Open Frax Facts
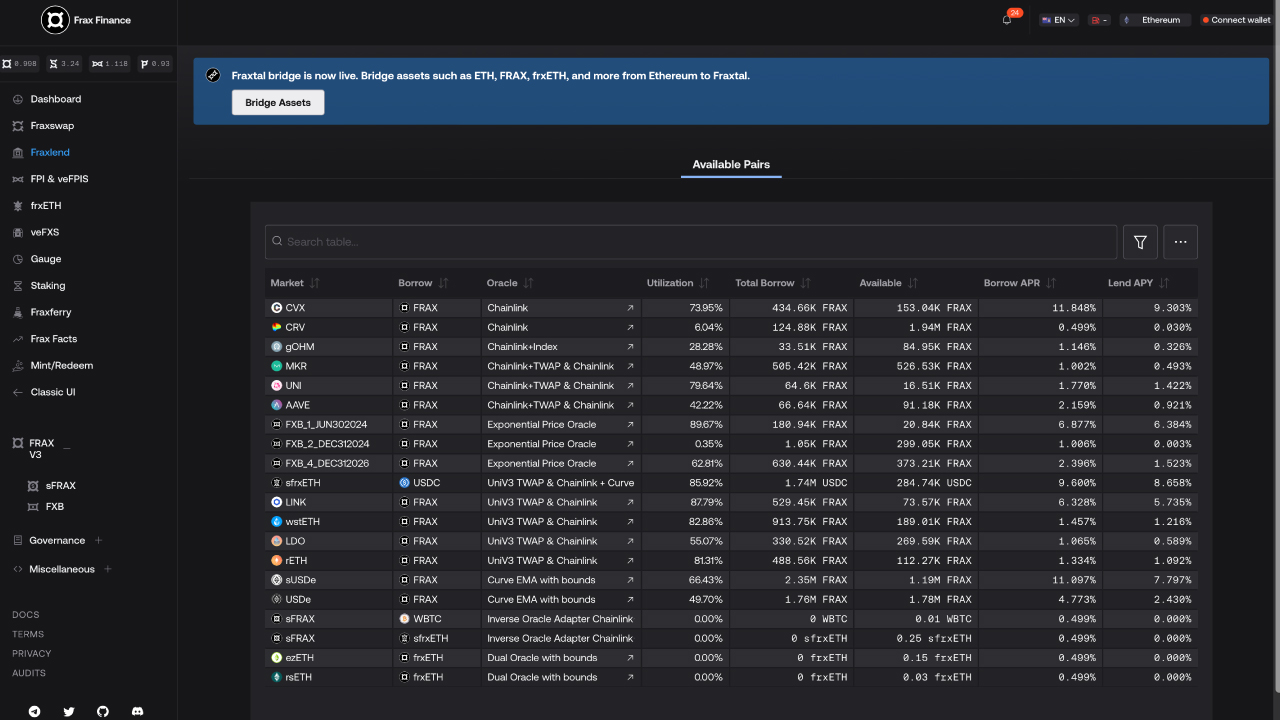This screenshot has width=1280, height=720. point(54,339)
